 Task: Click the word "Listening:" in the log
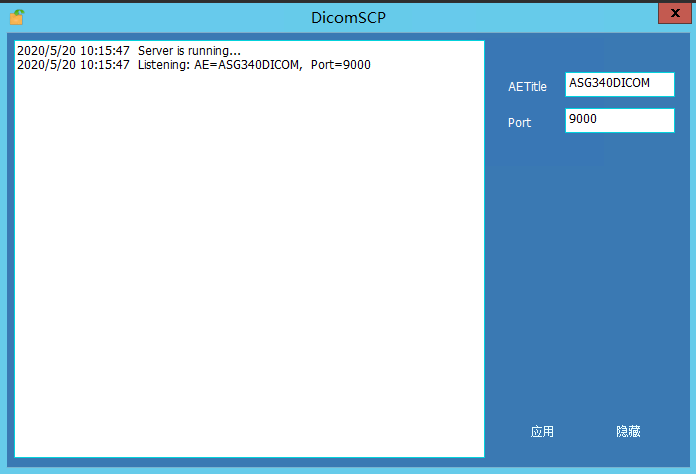click(x=163, y=65)
